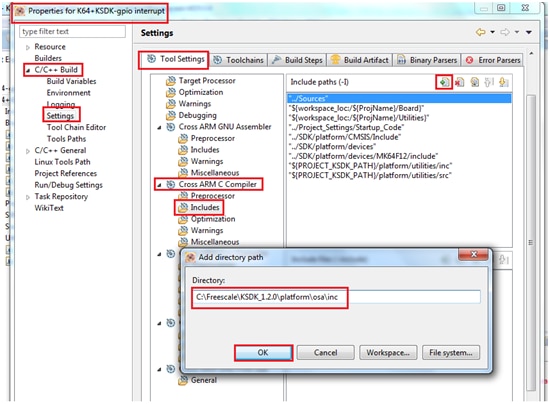Click the File system... button
Screen dimensions: 550x404
click(451, 352)
